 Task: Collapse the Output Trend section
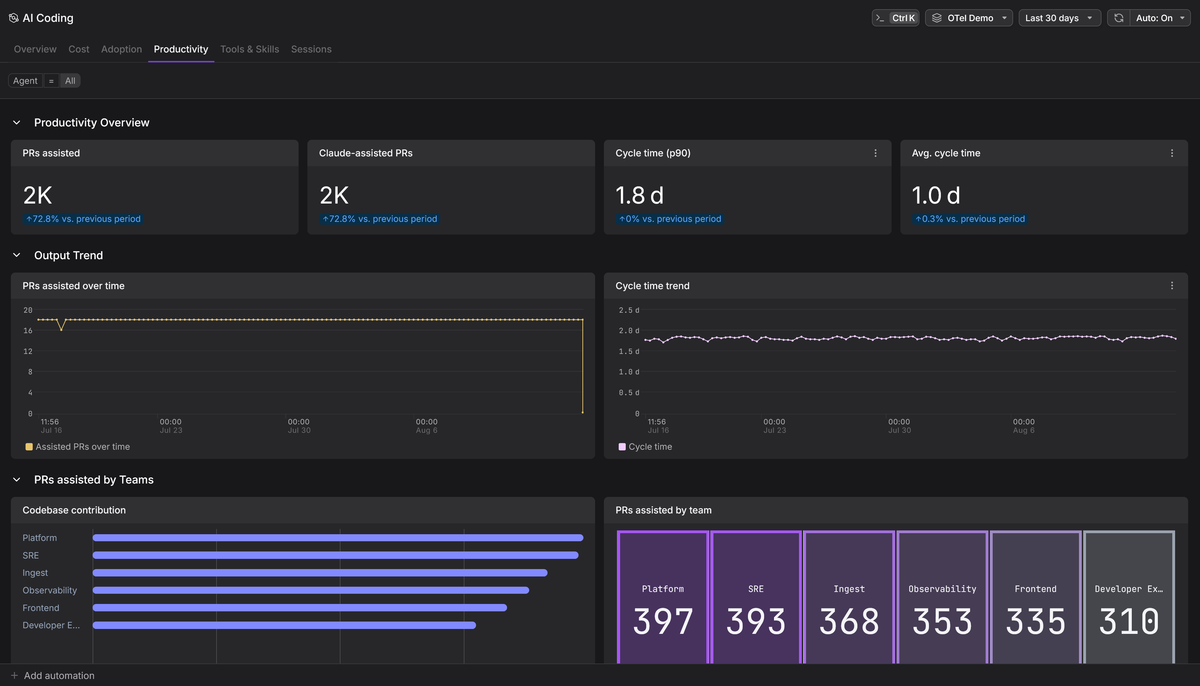tap(16, 256)
